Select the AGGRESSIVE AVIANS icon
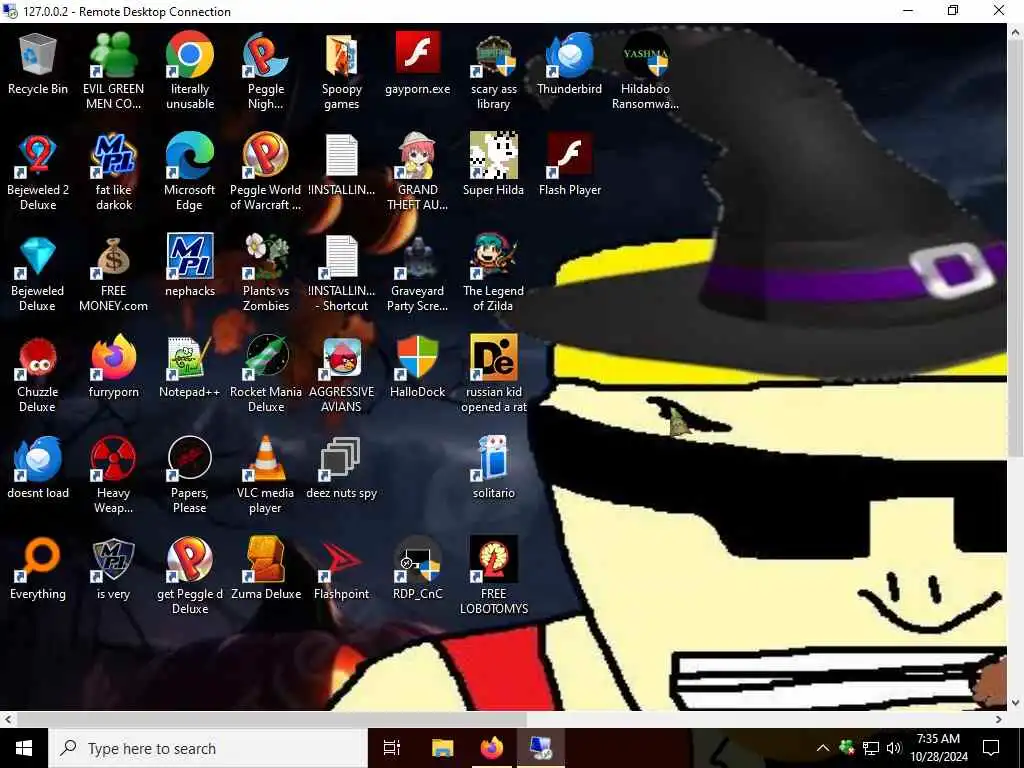1024x768 pixels. click(341, 374)
